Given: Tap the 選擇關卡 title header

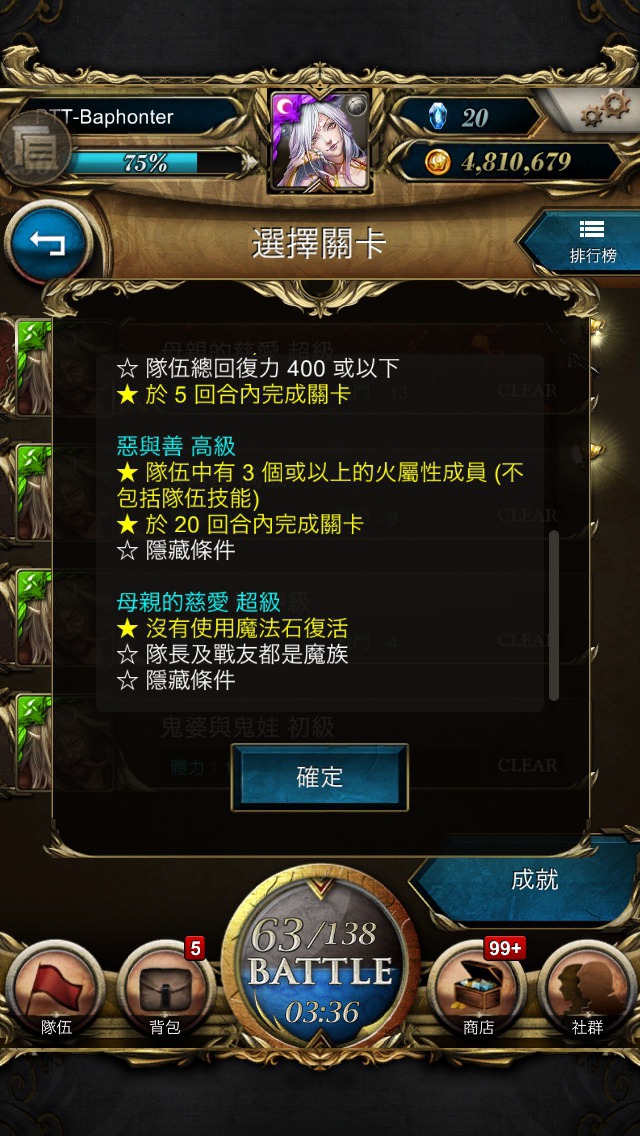Looking at the screenshot, I should tap(319, 243).
